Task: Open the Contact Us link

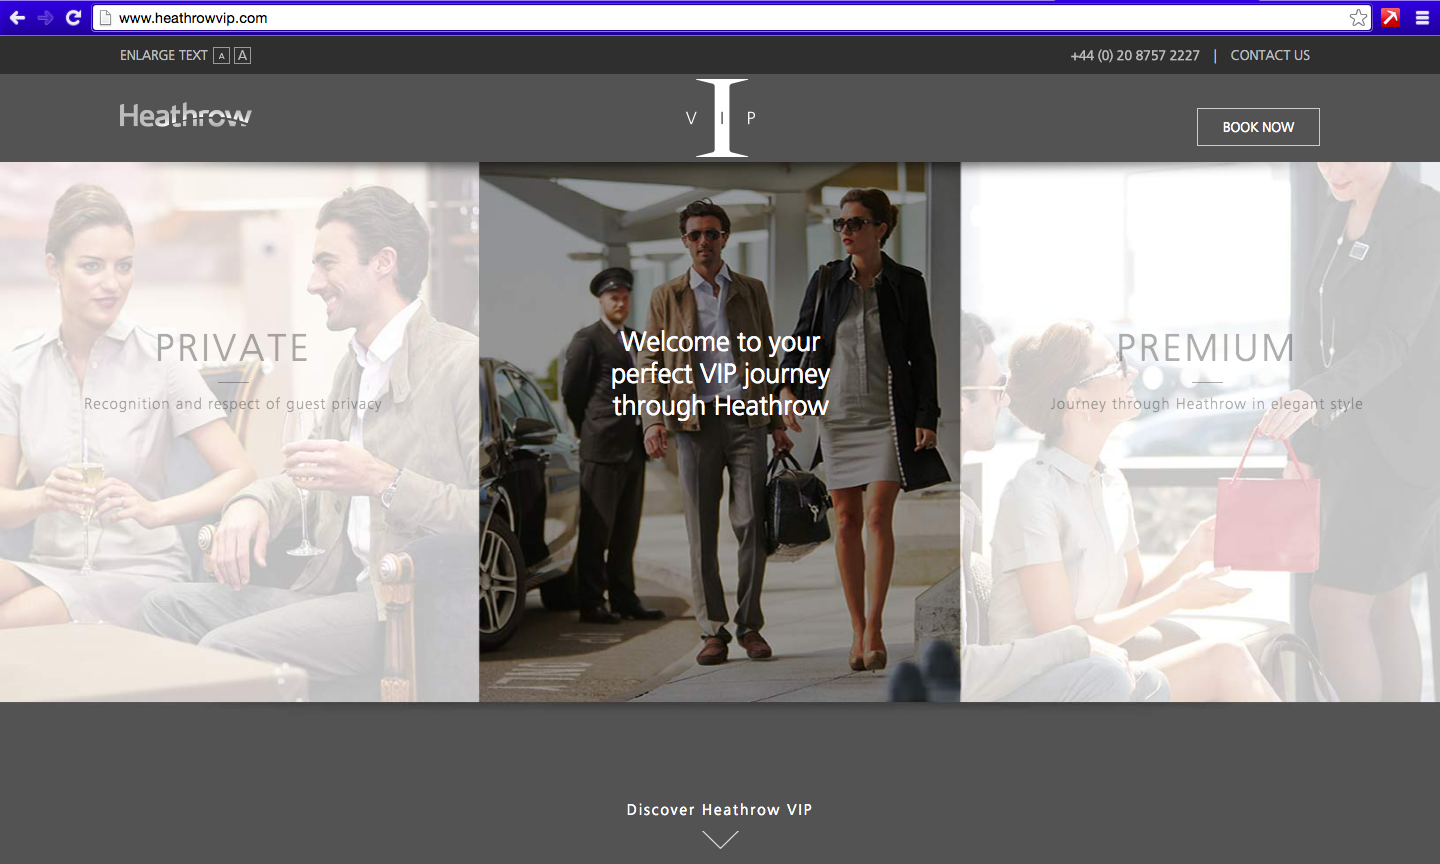Action: pyautogui.click(x=1270, y=56)
